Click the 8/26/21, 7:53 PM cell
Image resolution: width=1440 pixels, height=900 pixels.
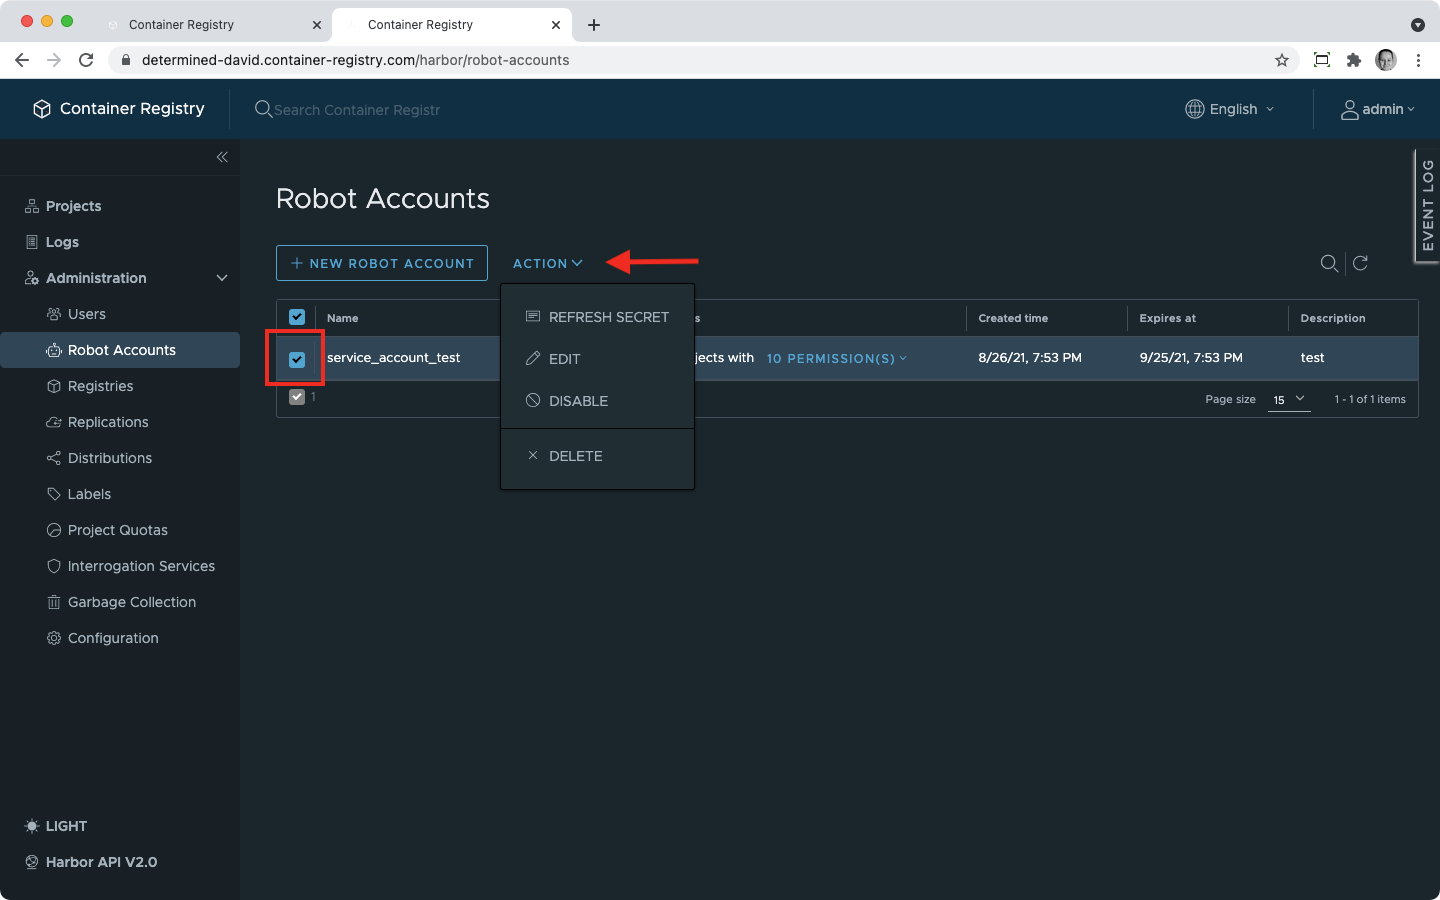(1030, 357)
